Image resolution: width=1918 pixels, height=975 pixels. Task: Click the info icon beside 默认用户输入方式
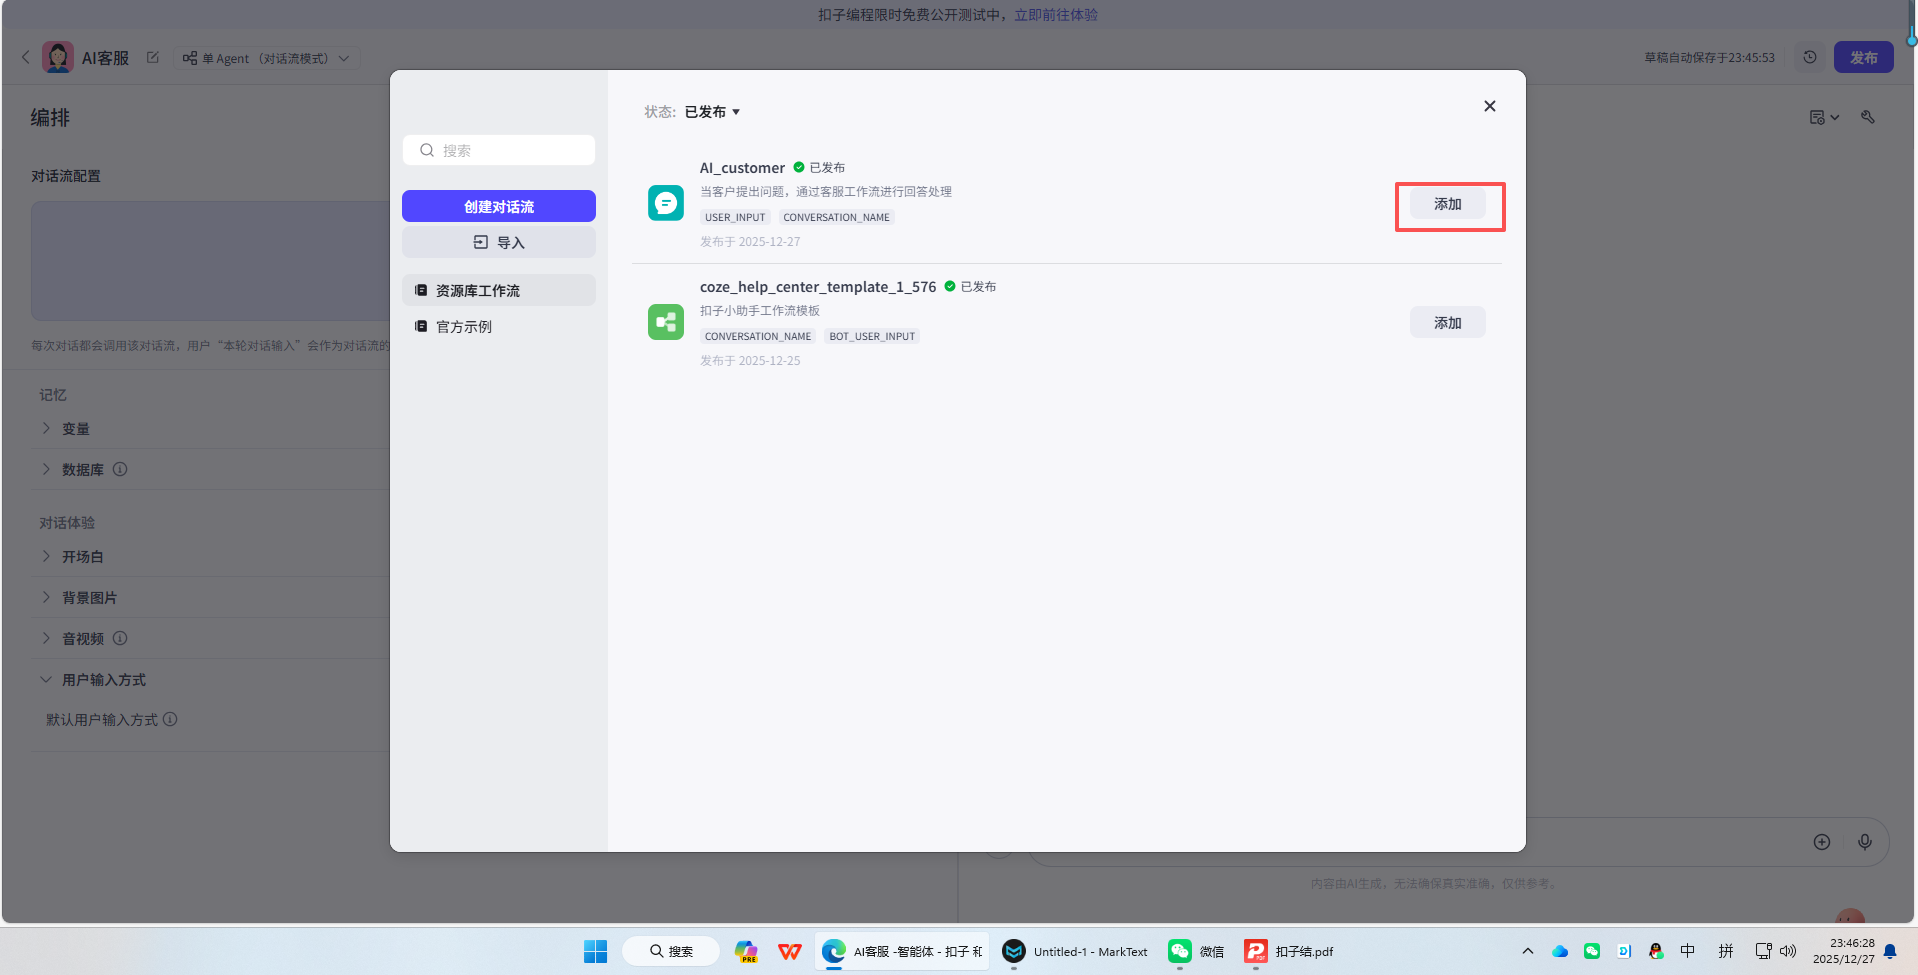170,719
